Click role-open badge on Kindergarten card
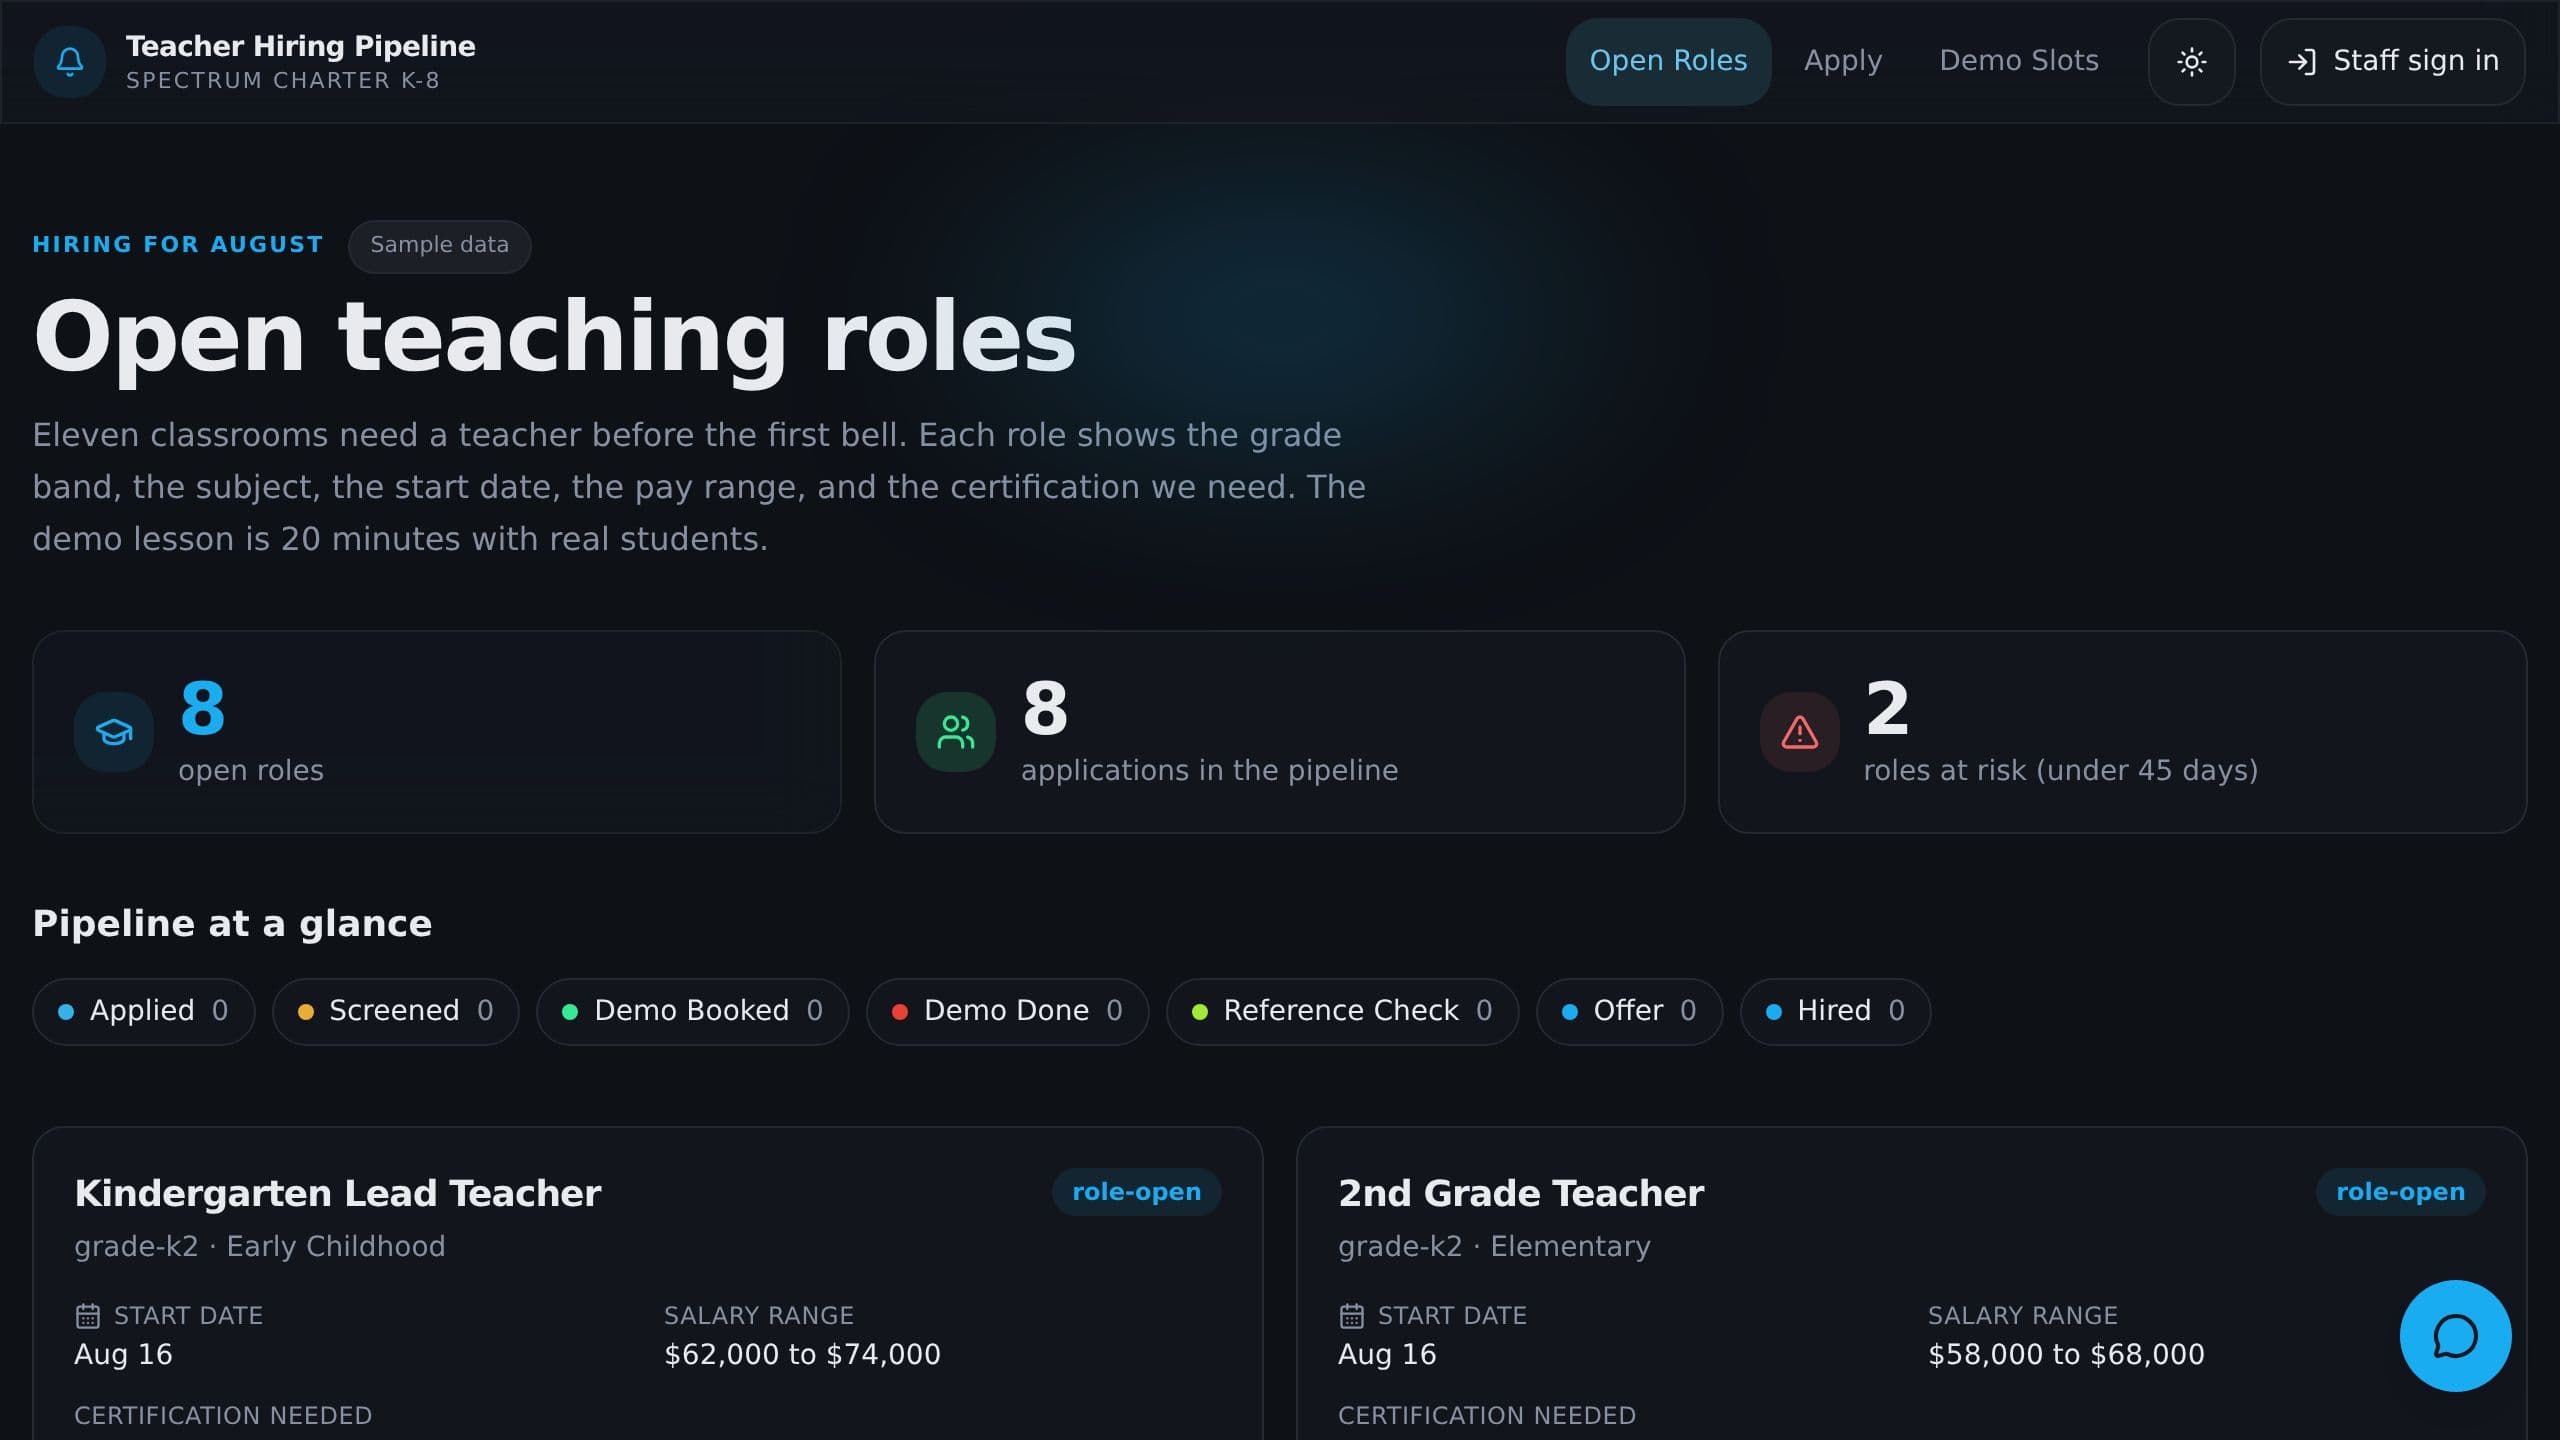Image resolution: width=2560 pixels, height=1440 pixels. 1136,1192
